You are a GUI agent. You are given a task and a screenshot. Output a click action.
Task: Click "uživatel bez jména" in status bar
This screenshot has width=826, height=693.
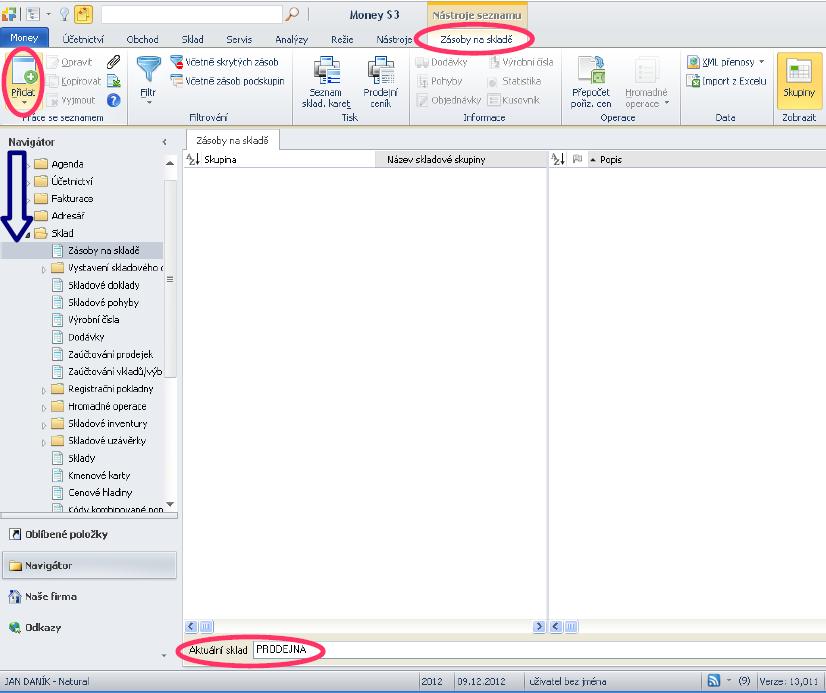pos(568,681)
